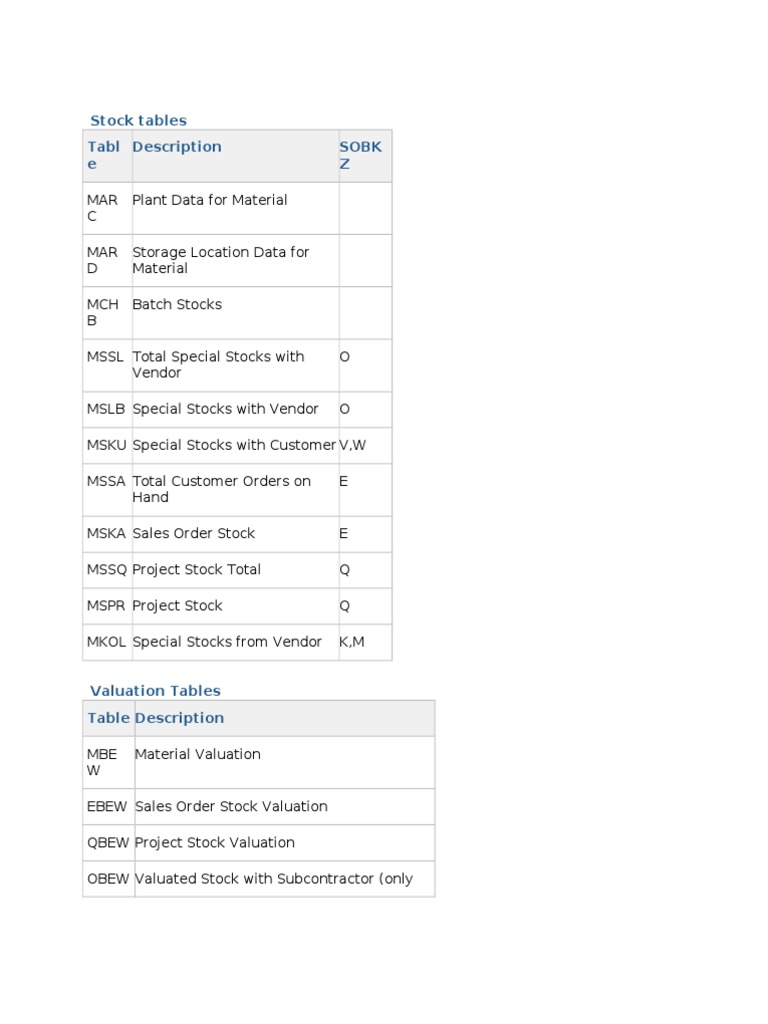Viewport: 768px width, 1024px height.
Task: Click the MSPR table name cell
Action: click(x=106, y=605)
